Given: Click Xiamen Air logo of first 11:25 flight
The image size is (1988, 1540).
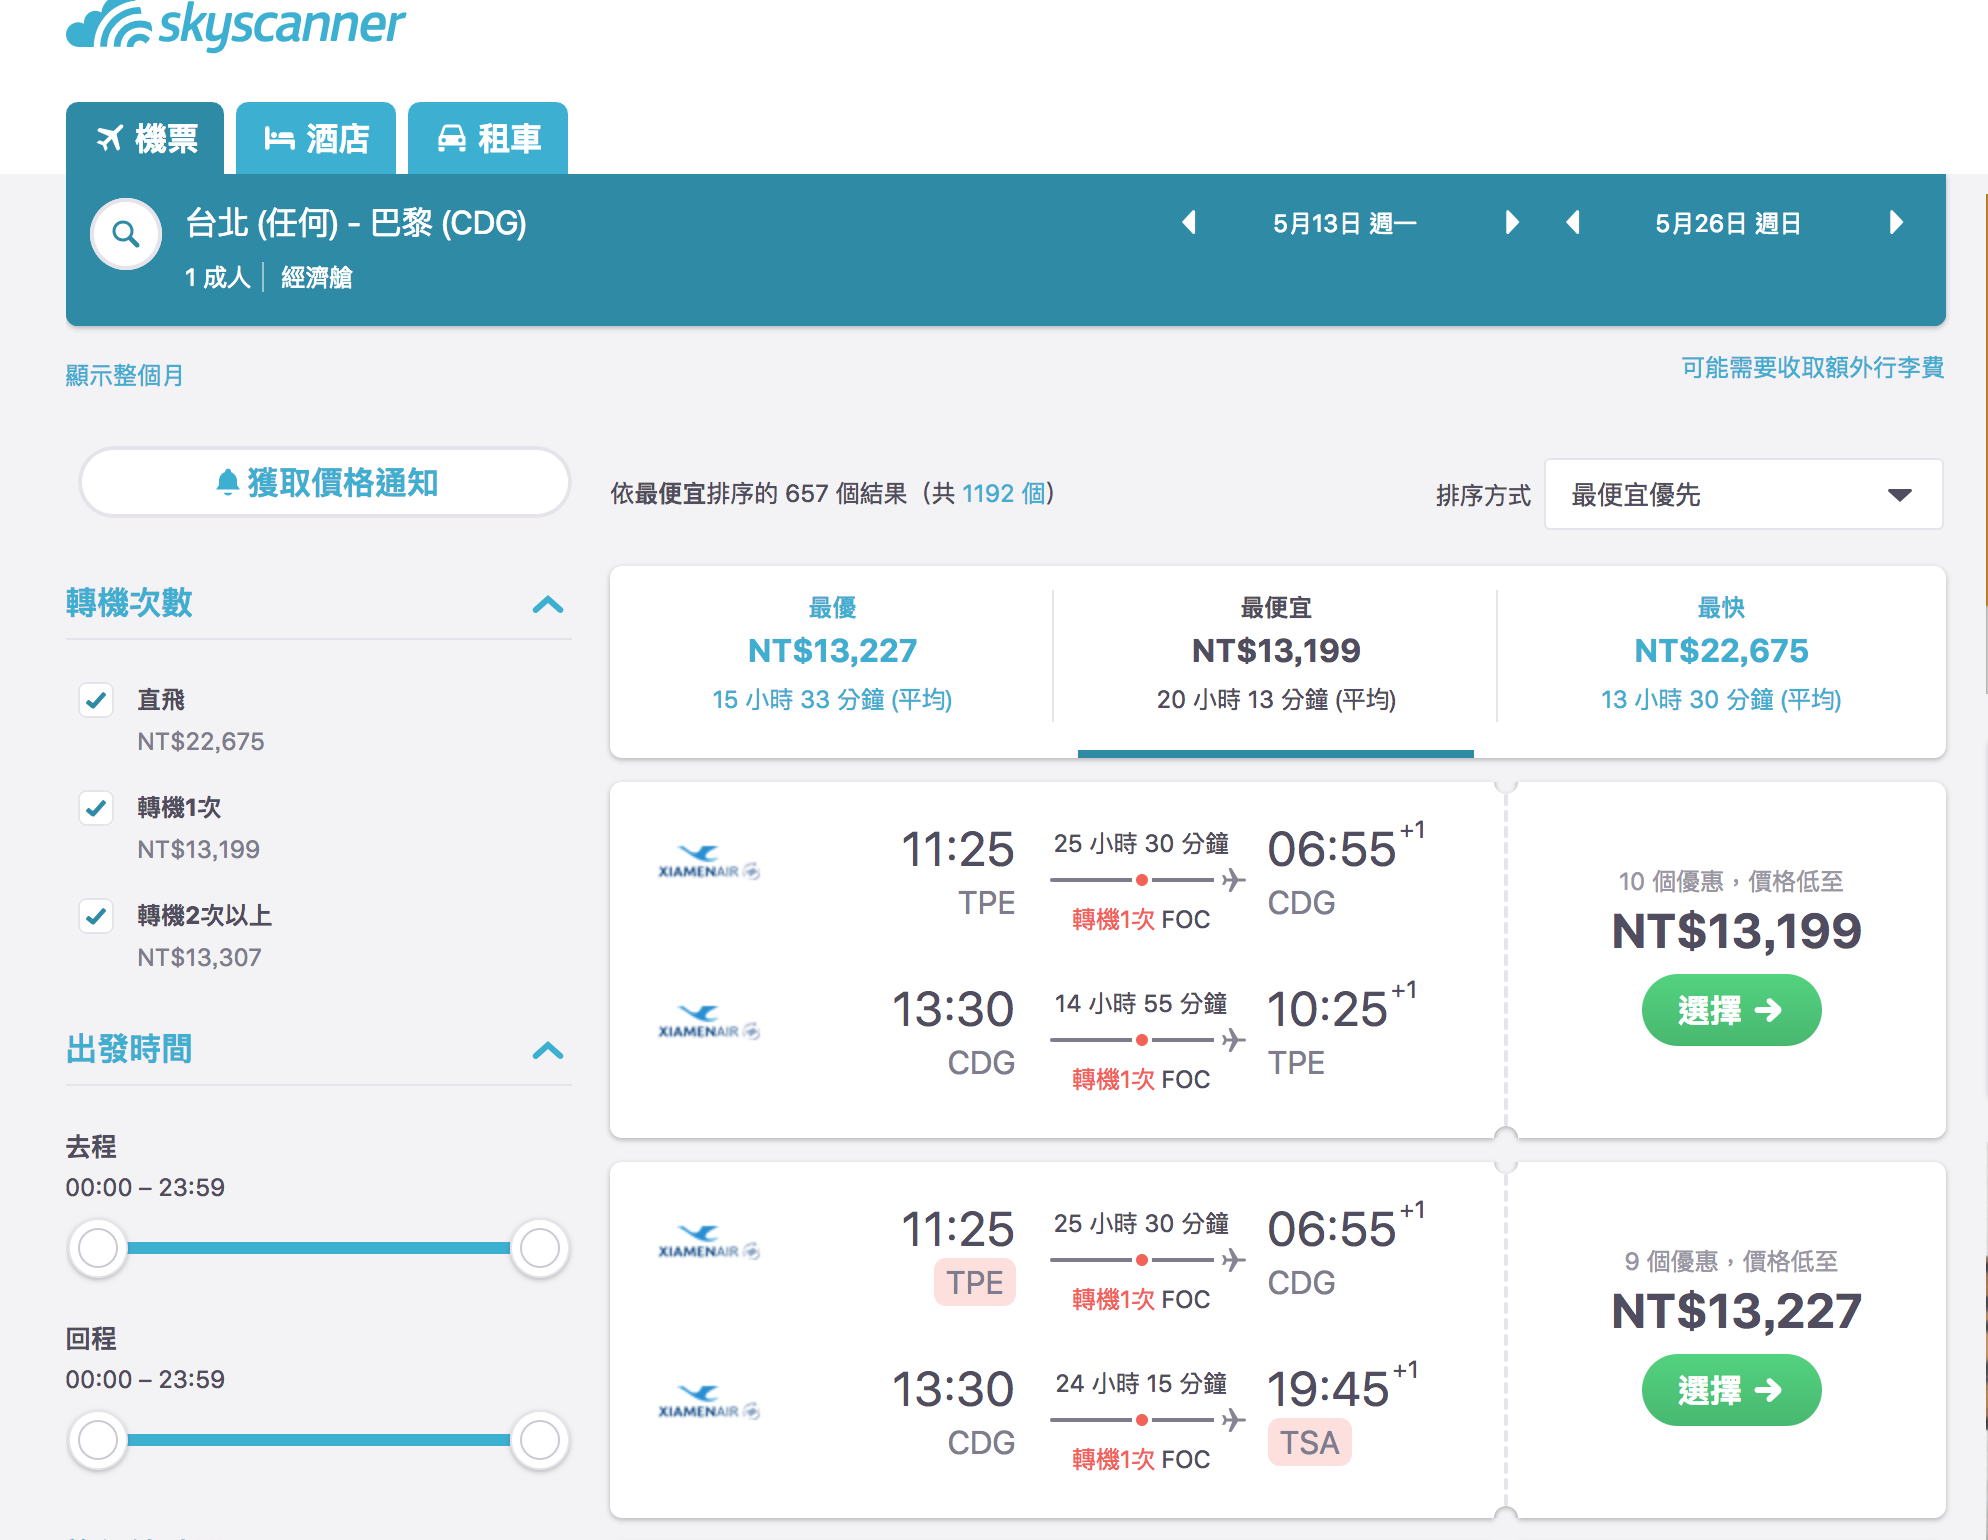Looking at the screenshot, I should click(709, 862).
